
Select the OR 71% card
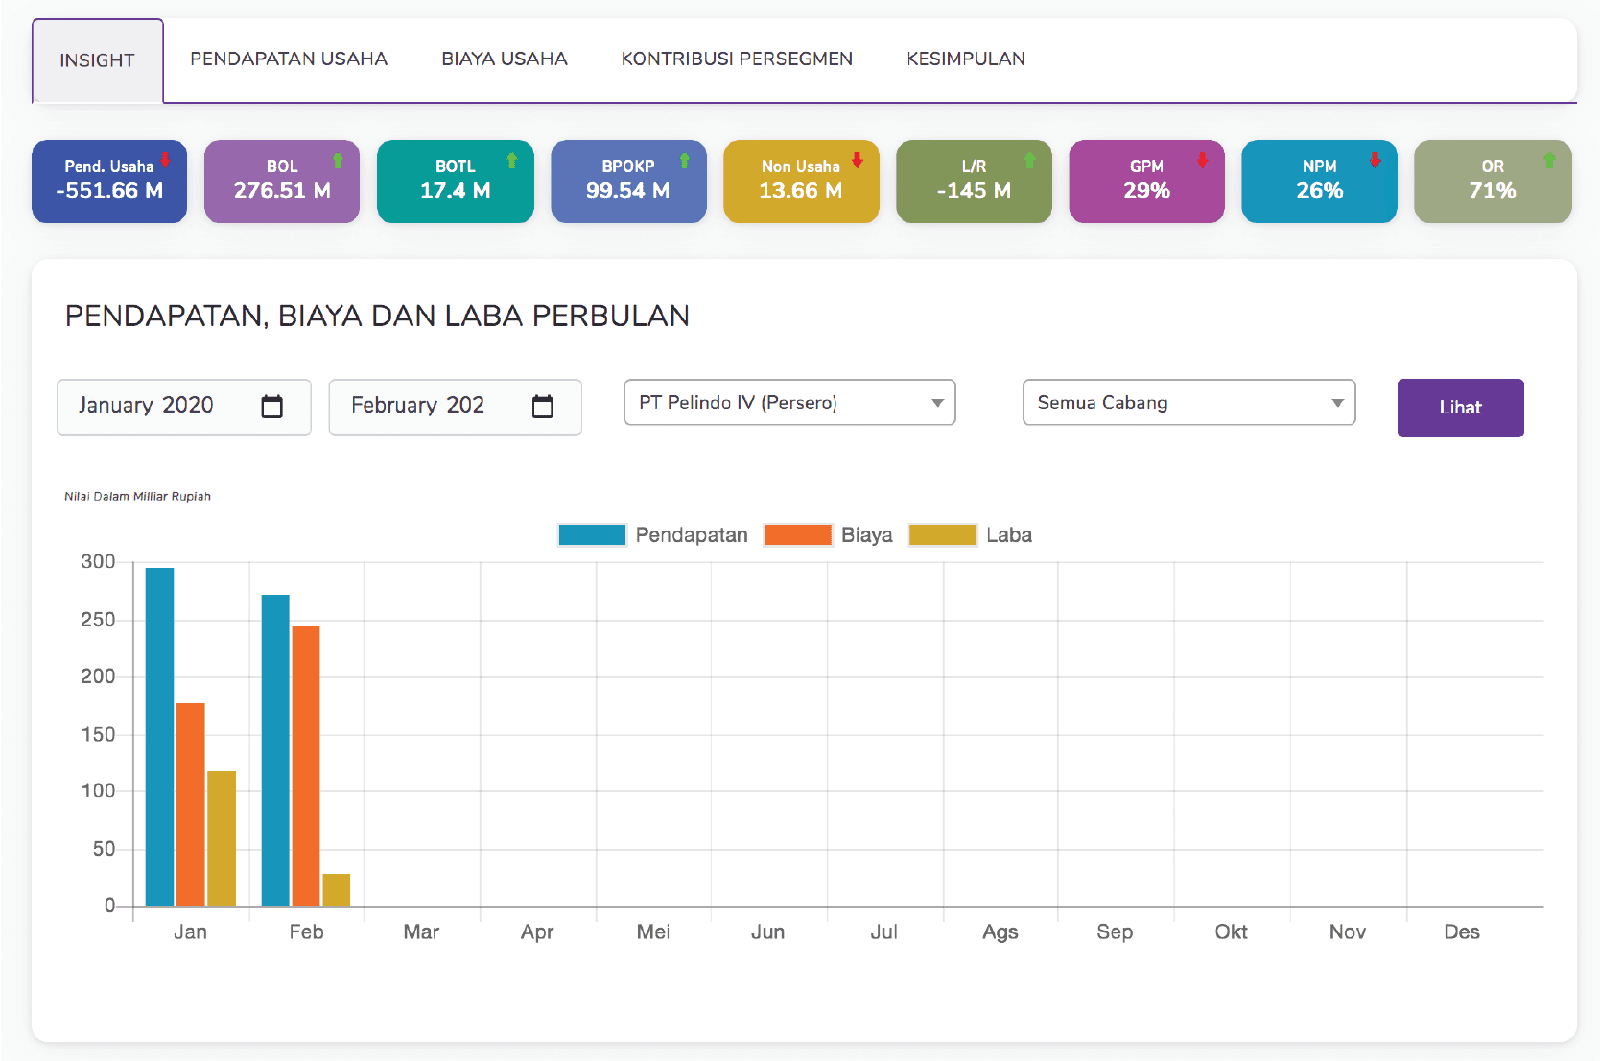pyautogui.click(x=1493, y=181)
